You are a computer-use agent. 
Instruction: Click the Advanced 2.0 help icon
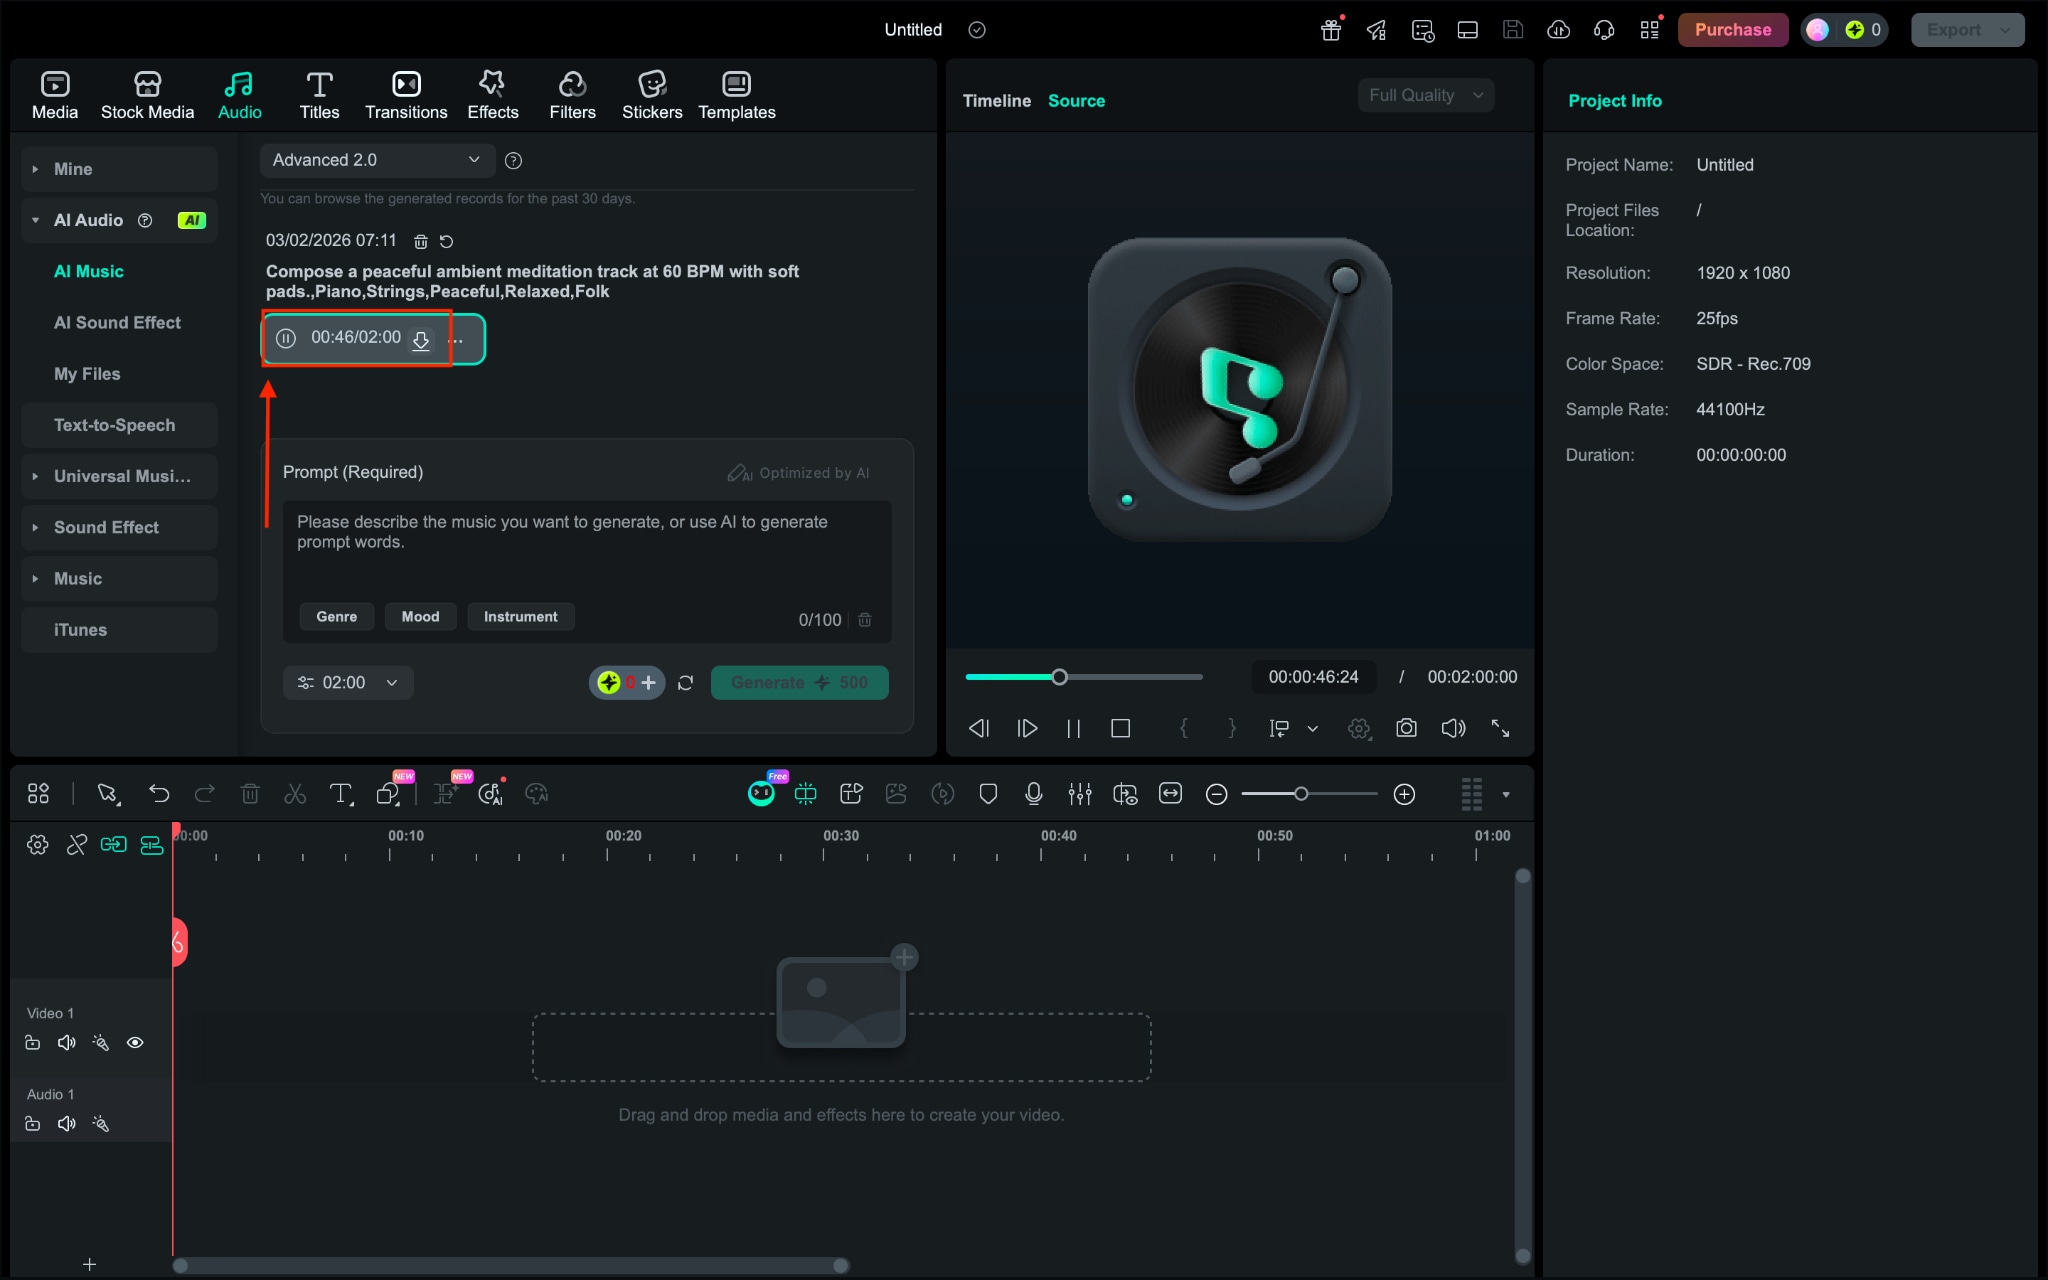(514, 160)
